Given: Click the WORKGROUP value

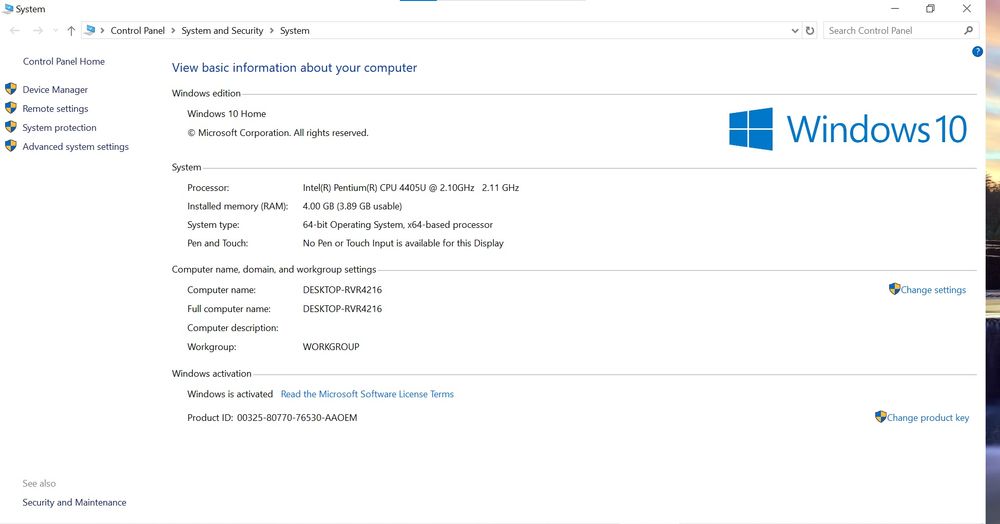Looking at the screenshot, I should click(x=331, y=347).
